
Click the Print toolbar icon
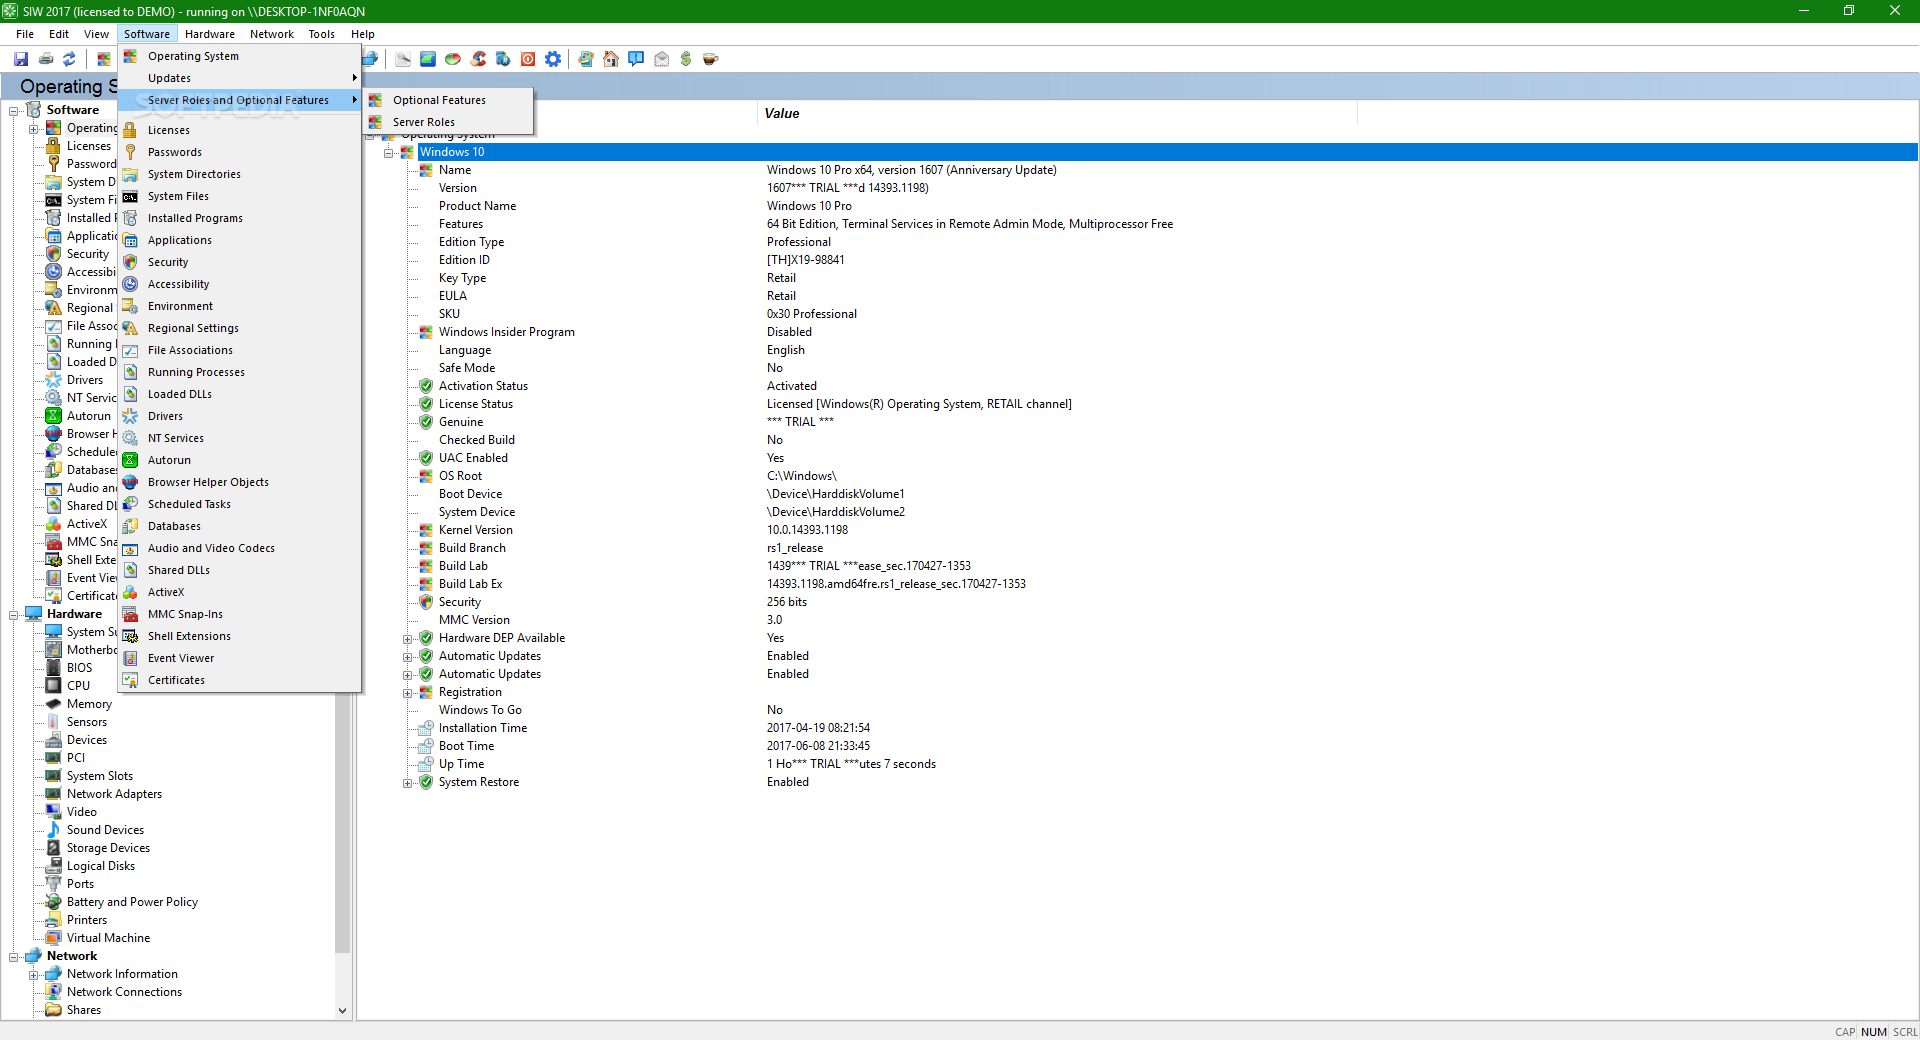click(x=46, y=59)
